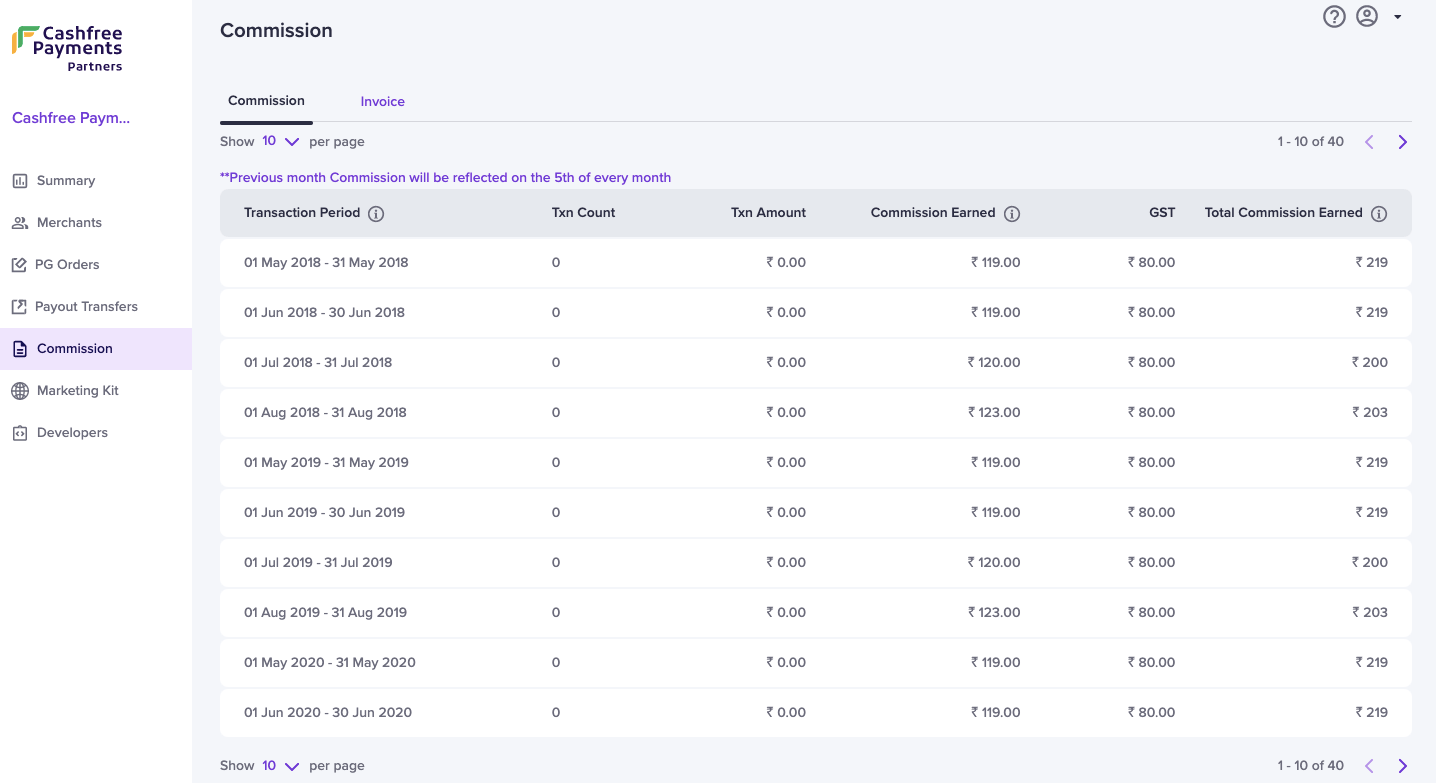Open Developers code icon in sidebar
Image resolution: width=1436 pixels, height=783 pixels.
tap(20, 433)
